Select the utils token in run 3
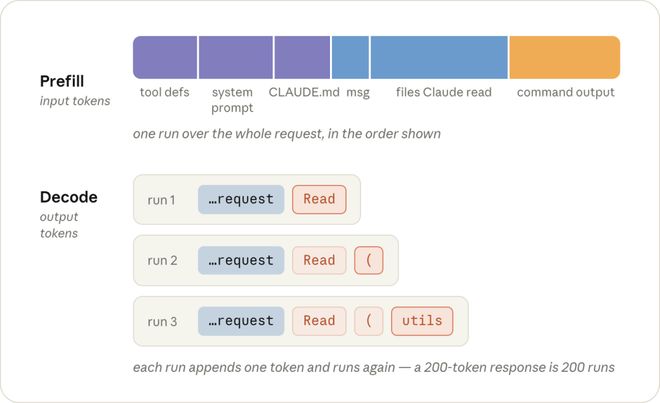The image size is (660, 403). [422, 321]
